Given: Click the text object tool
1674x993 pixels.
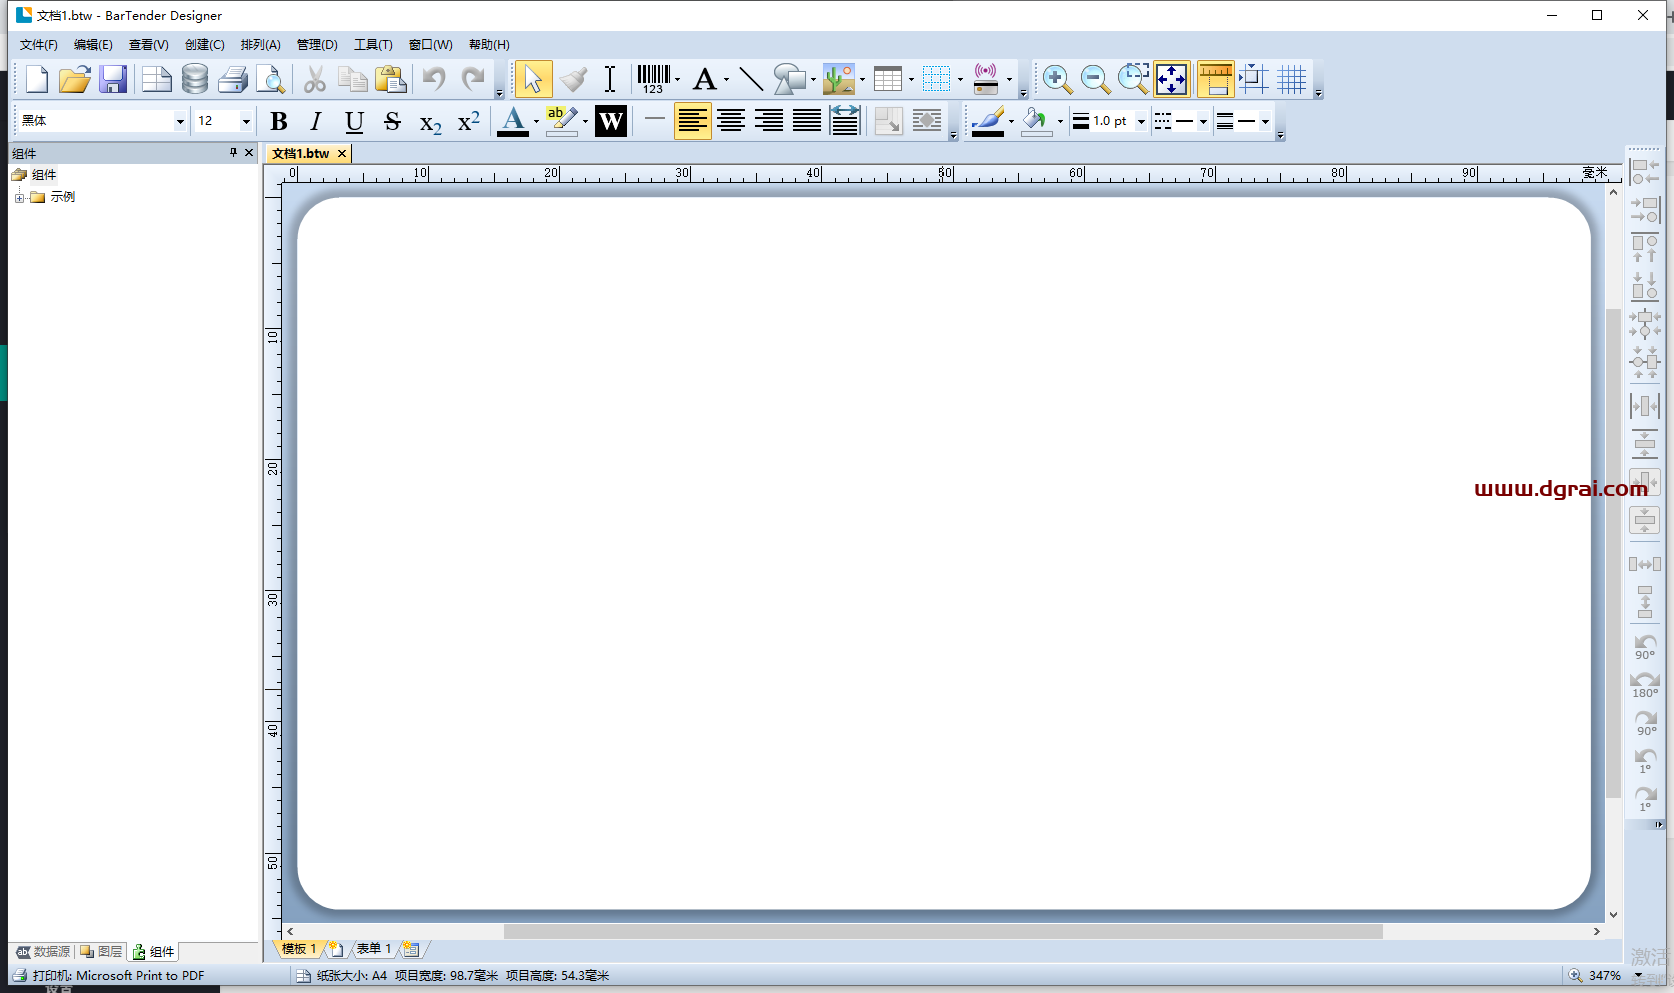Looking at the screenshot, I should 705,79.
